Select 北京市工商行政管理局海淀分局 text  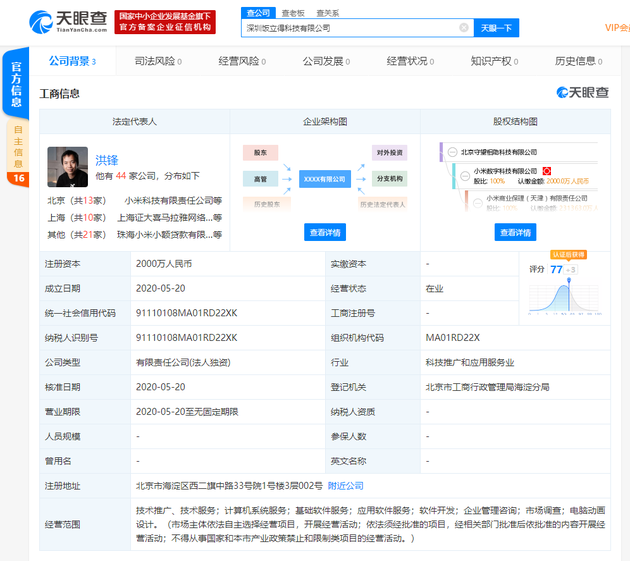tap(487, 387)
